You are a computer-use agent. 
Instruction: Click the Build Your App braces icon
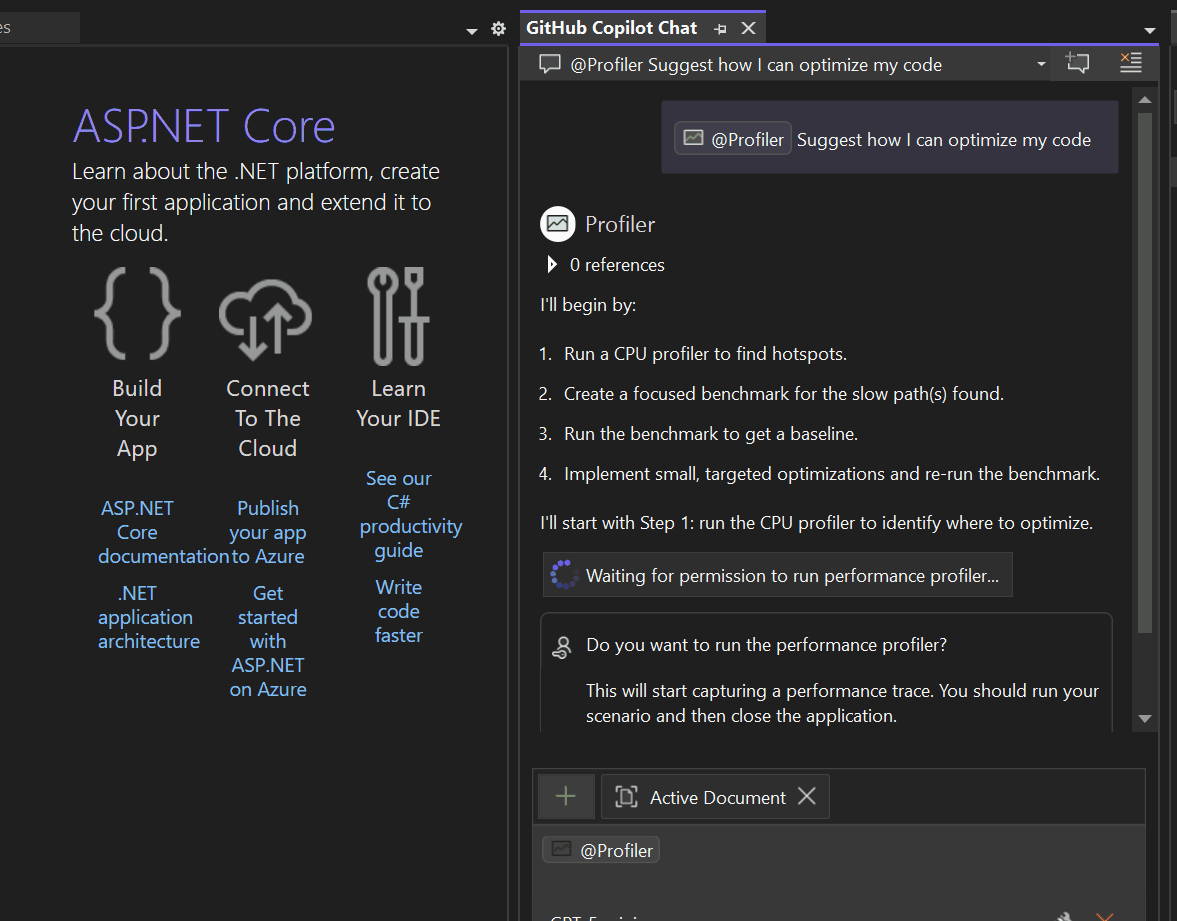click(137, 314)
